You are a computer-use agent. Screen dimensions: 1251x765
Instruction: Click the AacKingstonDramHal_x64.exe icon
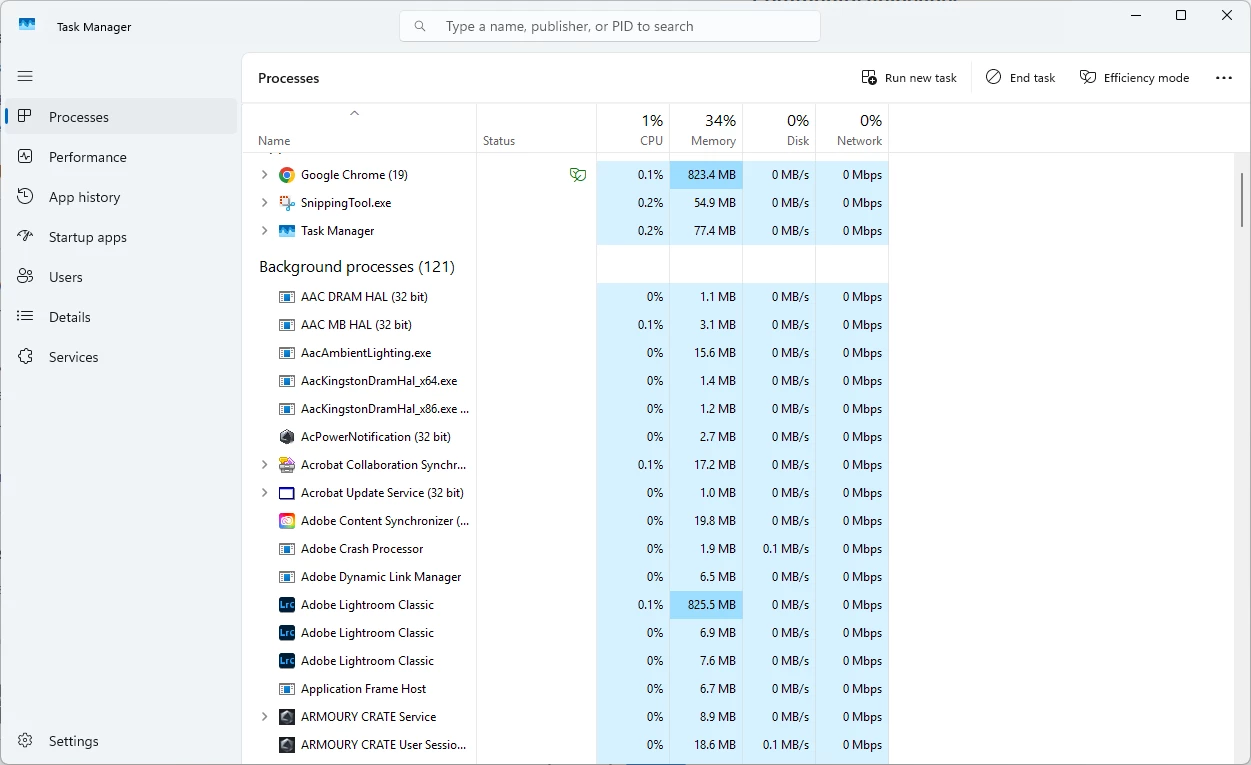point(287,381)
